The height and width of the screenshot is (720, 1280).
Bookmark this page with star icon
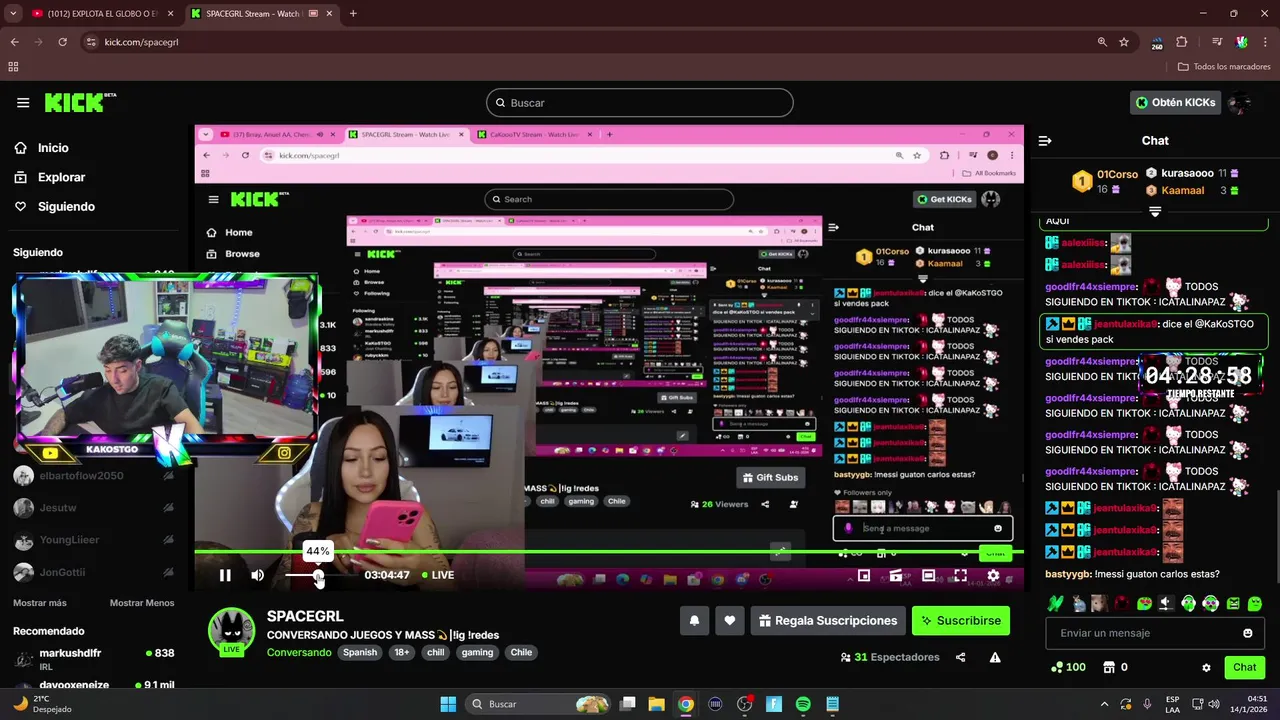[1124, 42]
